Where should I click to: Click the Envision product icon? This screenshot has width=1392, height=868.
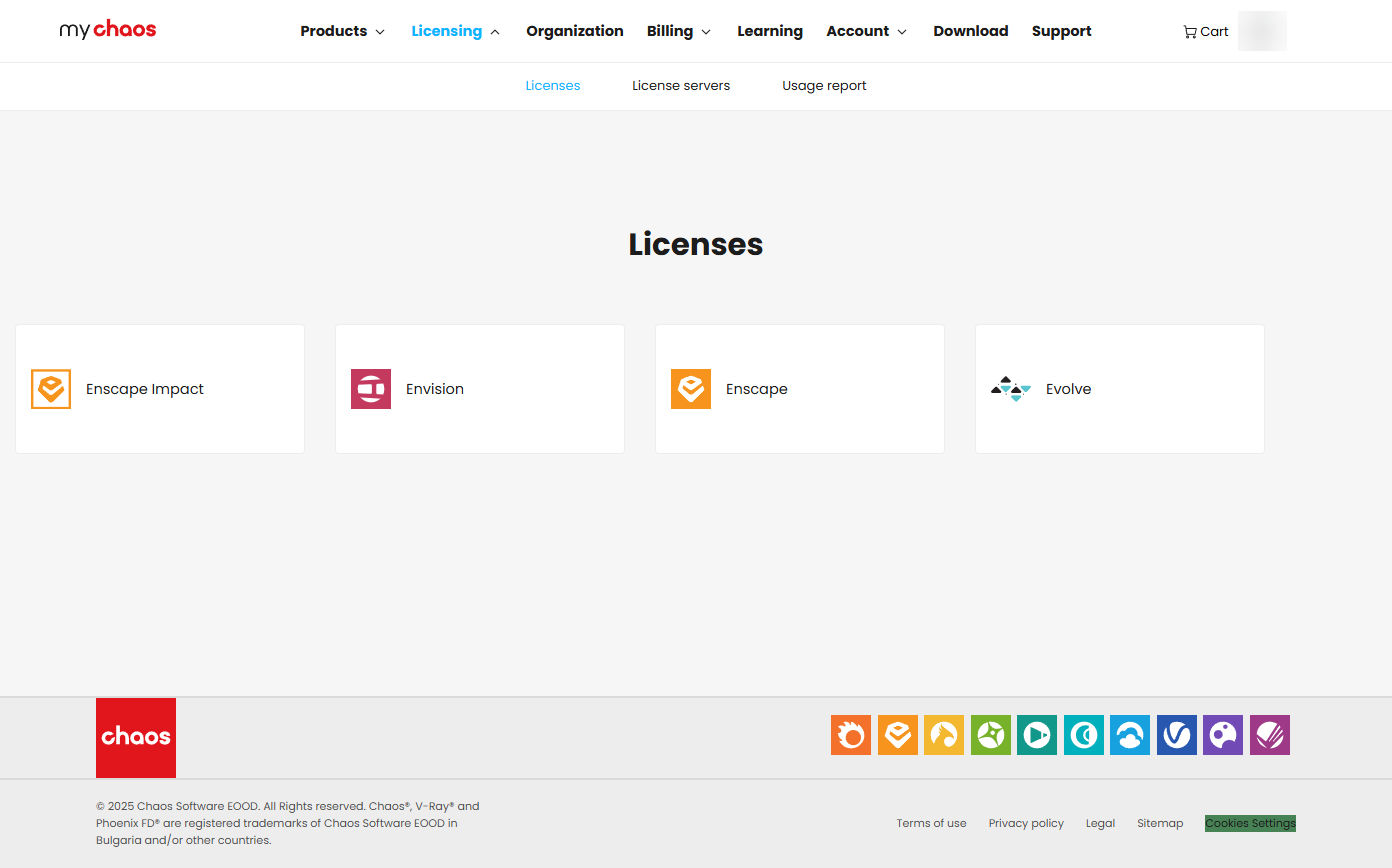tap(370, 389)
